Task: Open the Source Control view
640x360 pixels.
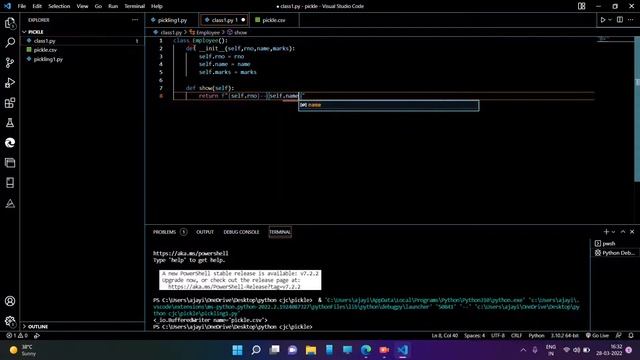Action: [x=10, y=62]
